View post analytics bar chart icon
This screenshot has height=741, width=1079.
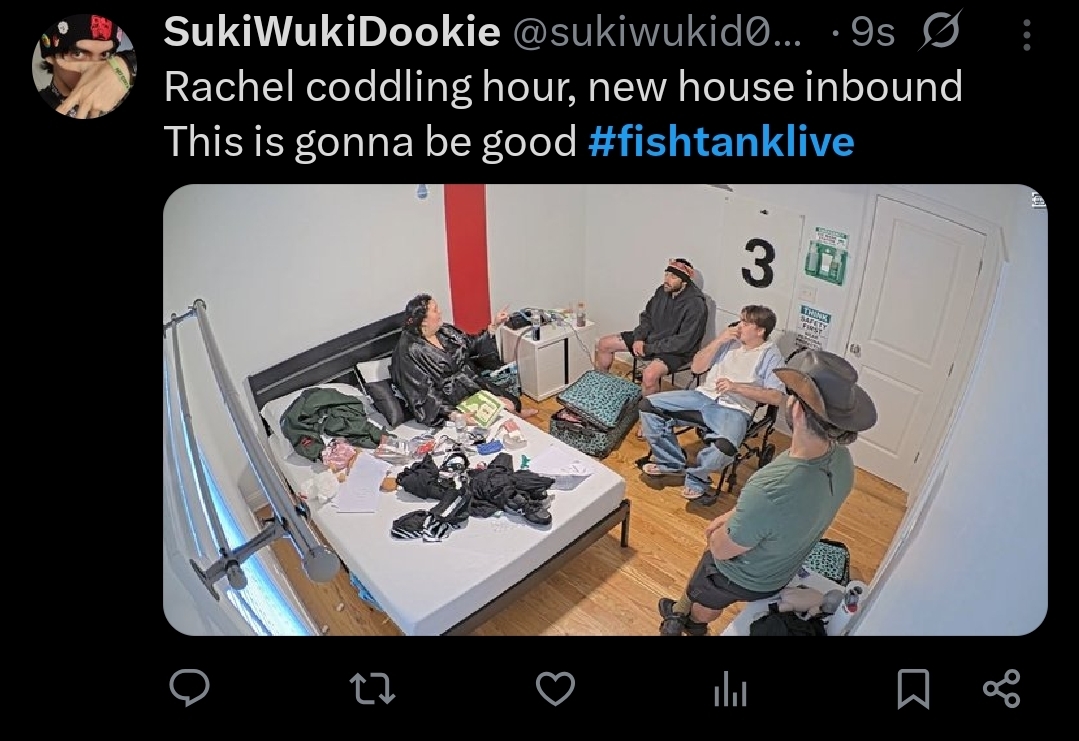730,689
